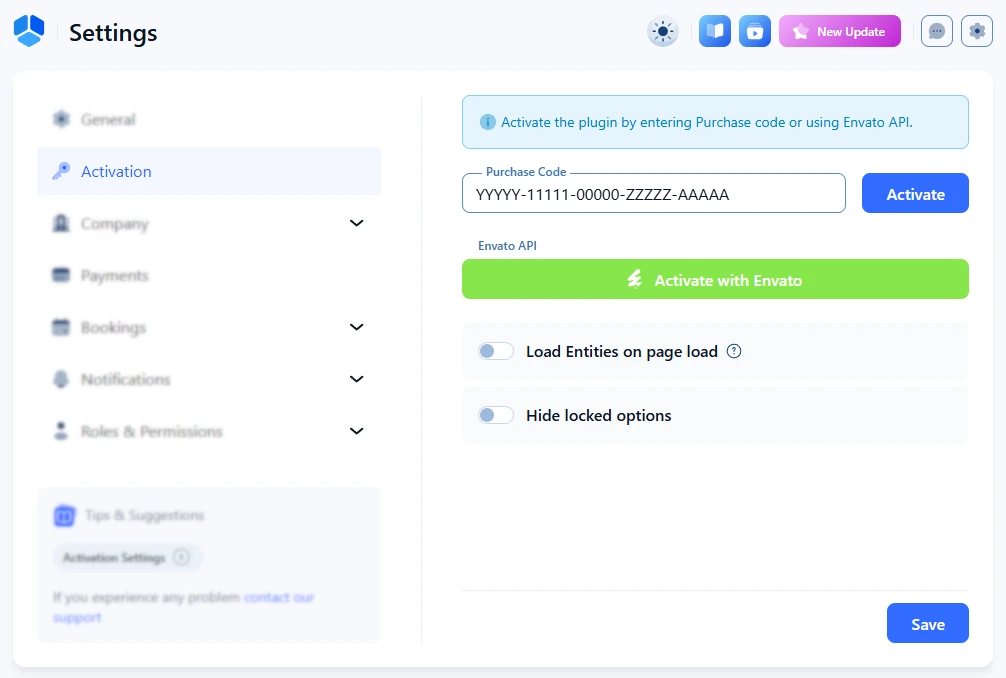Viewport: 1006px width, 678px height.
Task: Open the video tutorials icon
Action: (755, 32)
